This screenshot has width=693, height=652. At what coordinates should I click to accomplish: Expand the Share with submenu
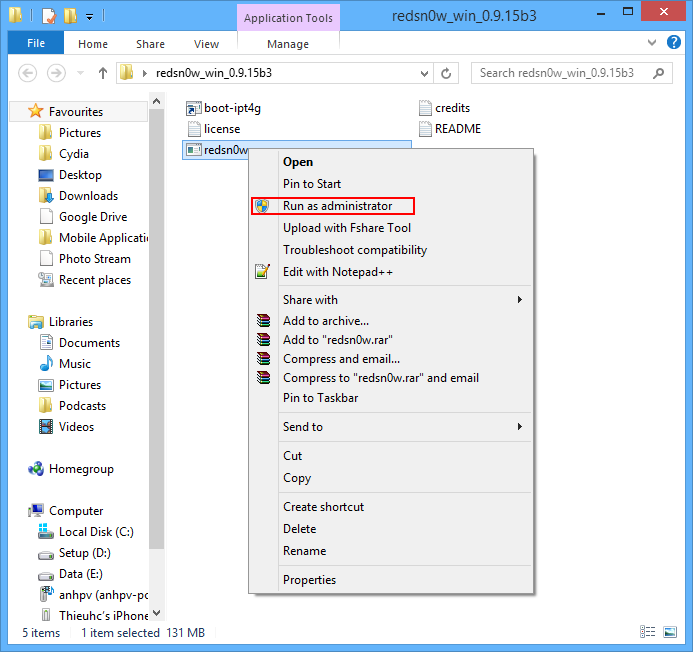(x=520, y=300)
